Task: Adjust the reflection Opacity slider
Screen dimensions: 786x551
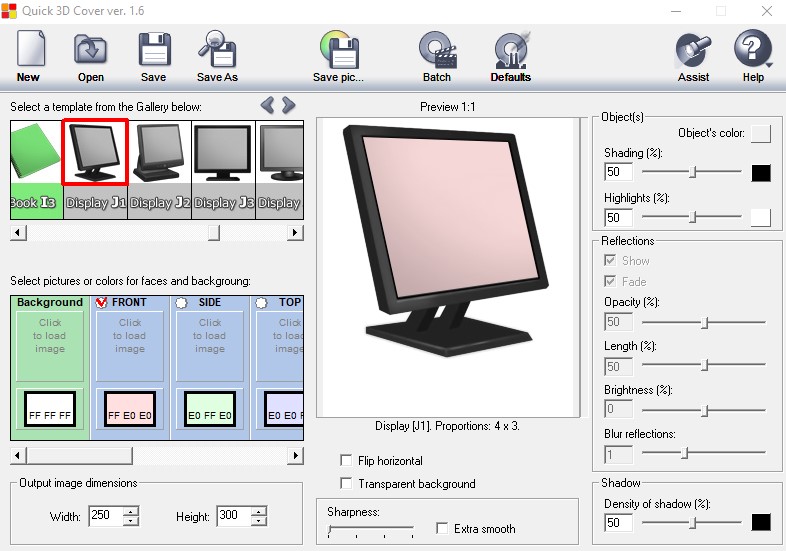Action: pos(704,322)
